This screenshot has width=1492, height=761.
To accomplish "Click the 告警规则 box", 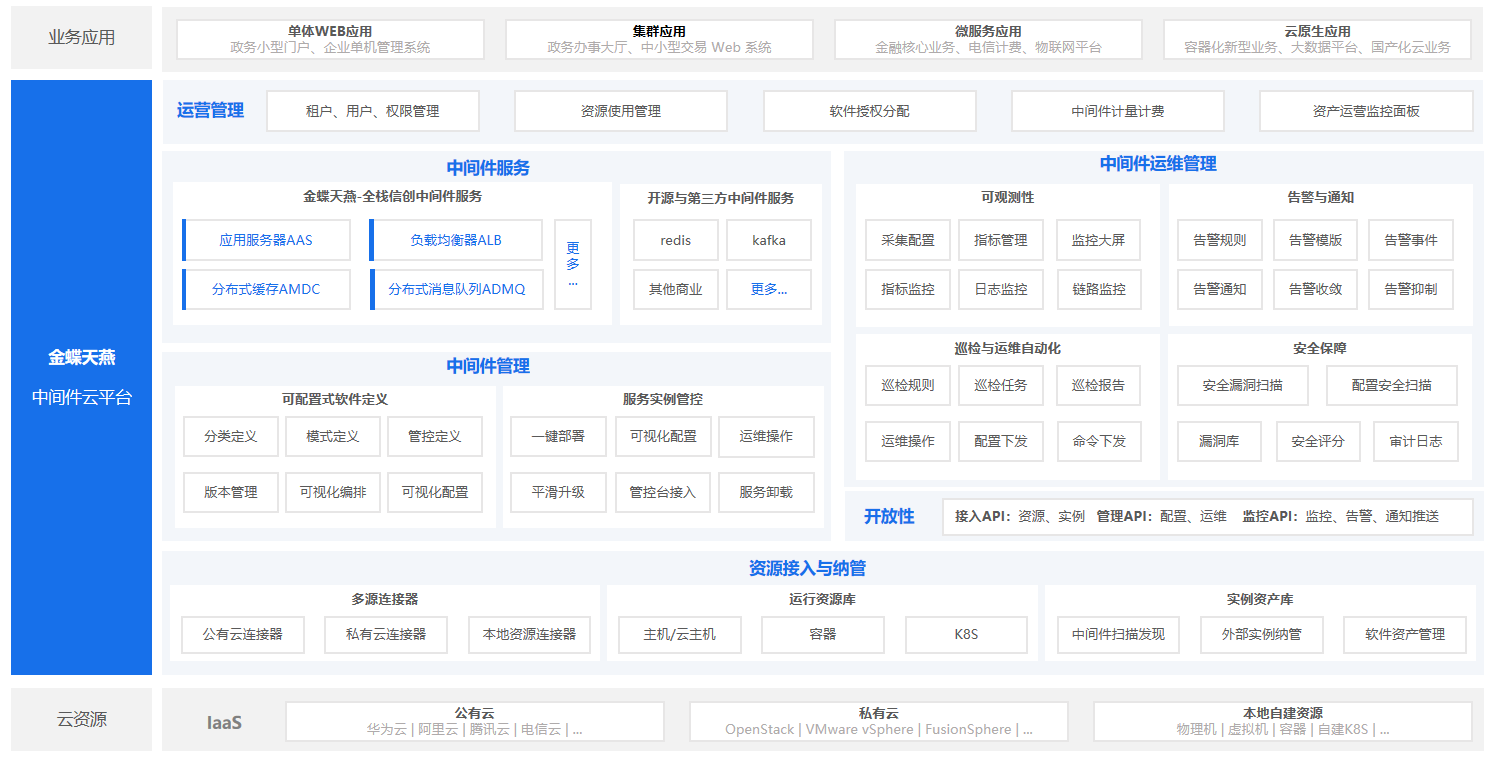I will (x=1220, y=240).
